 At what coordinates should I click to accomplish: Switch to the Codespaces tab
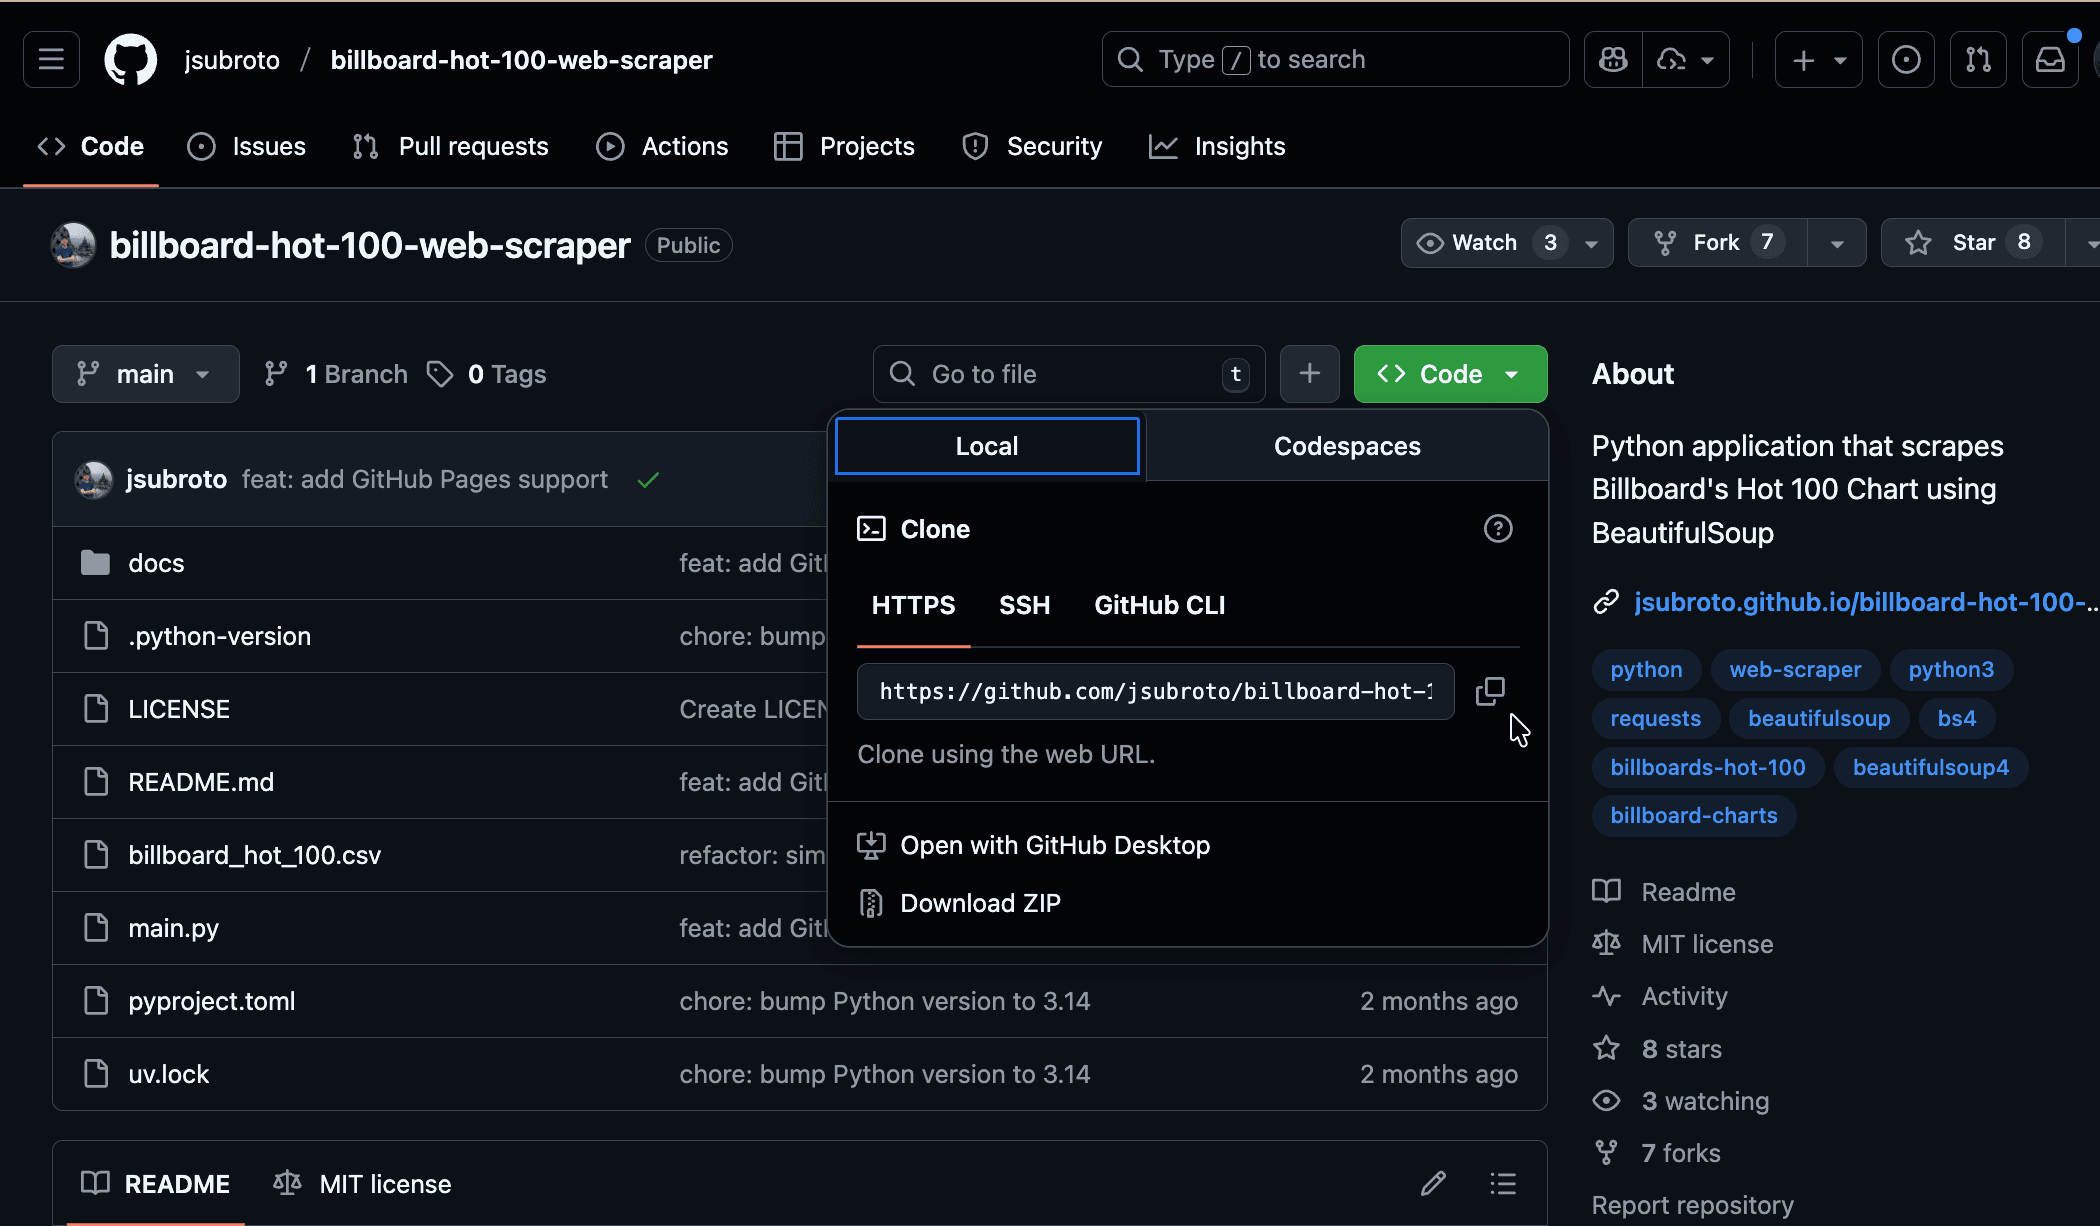[x=1346, y=446]
